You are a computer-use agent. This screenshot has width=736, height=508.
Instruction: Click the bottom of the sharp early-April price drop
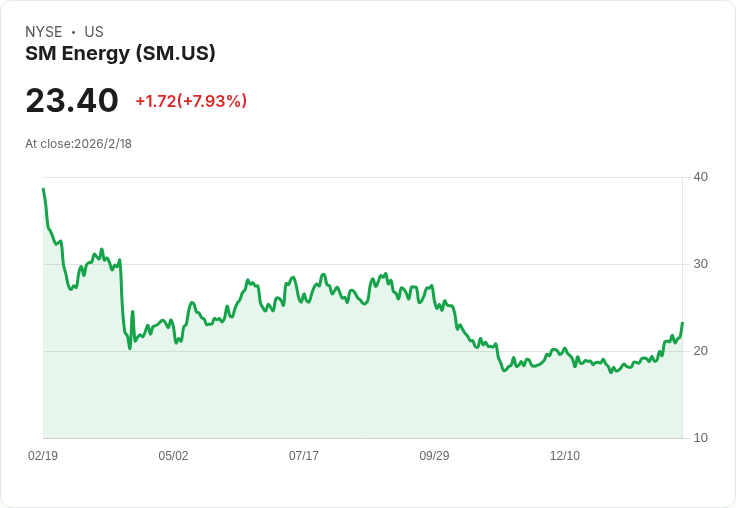pos(129,347)
